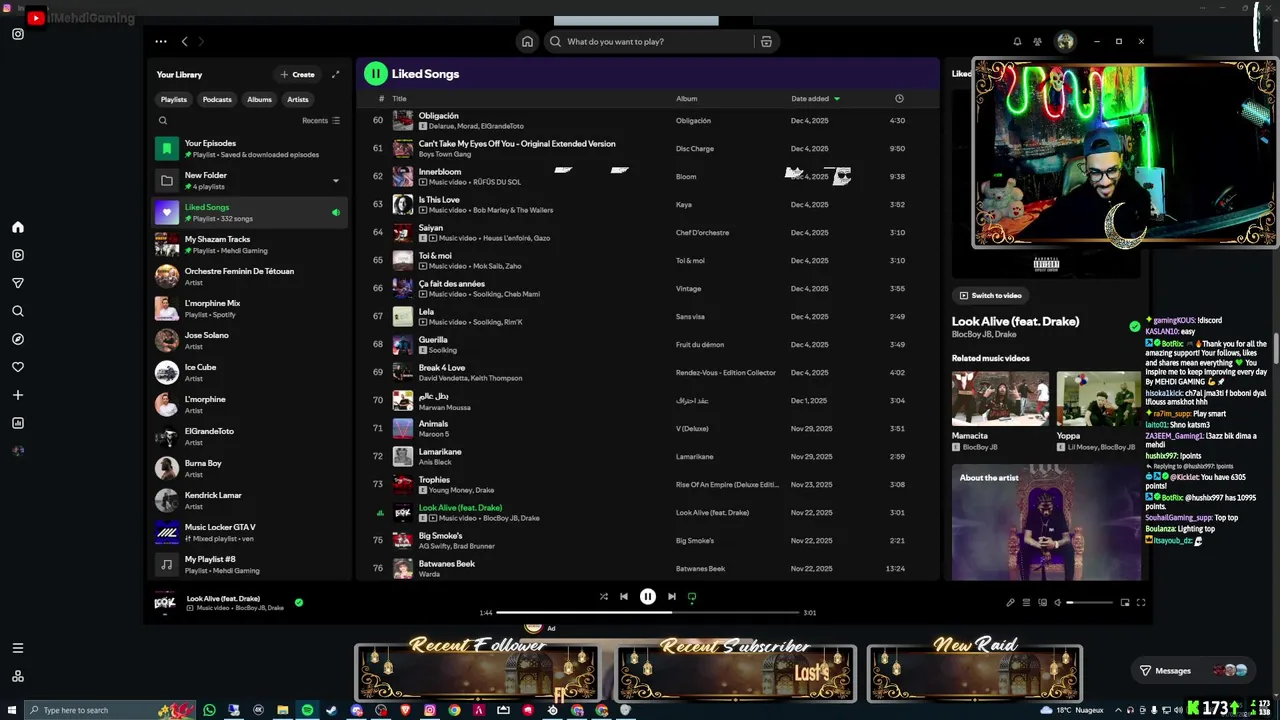Open Instagram home in left sidebar
This screenshot has height=720, width=1280.
click(x=18, y=227)
